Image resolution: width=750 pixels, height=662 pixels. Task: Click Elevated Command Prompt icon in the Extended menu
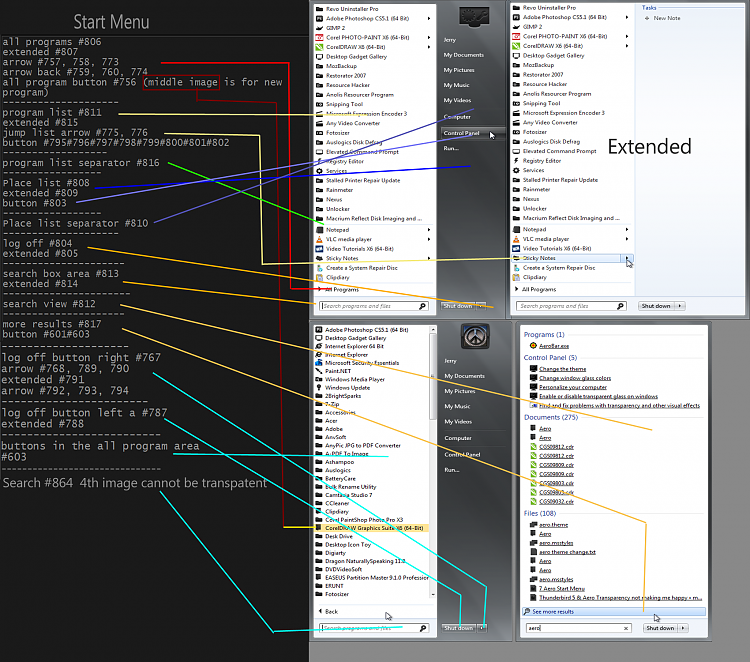click(x=516, y=151)
